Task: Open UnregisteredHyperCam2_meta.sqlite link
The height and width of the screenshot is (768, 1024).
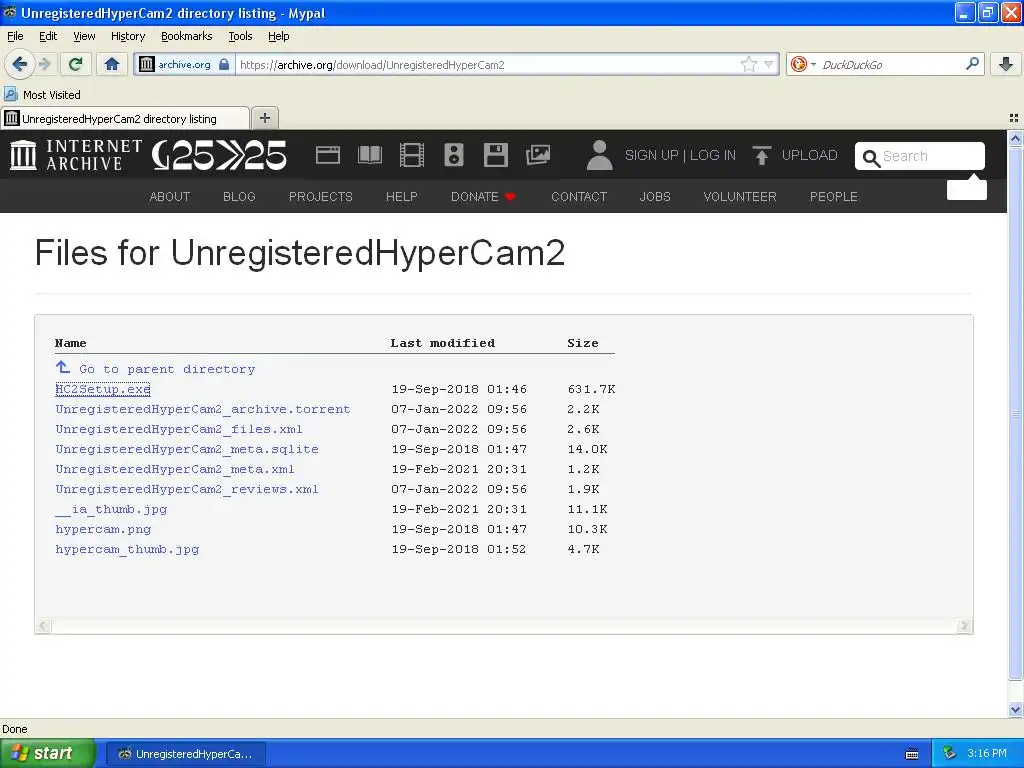Action: [x=187, y=449]
